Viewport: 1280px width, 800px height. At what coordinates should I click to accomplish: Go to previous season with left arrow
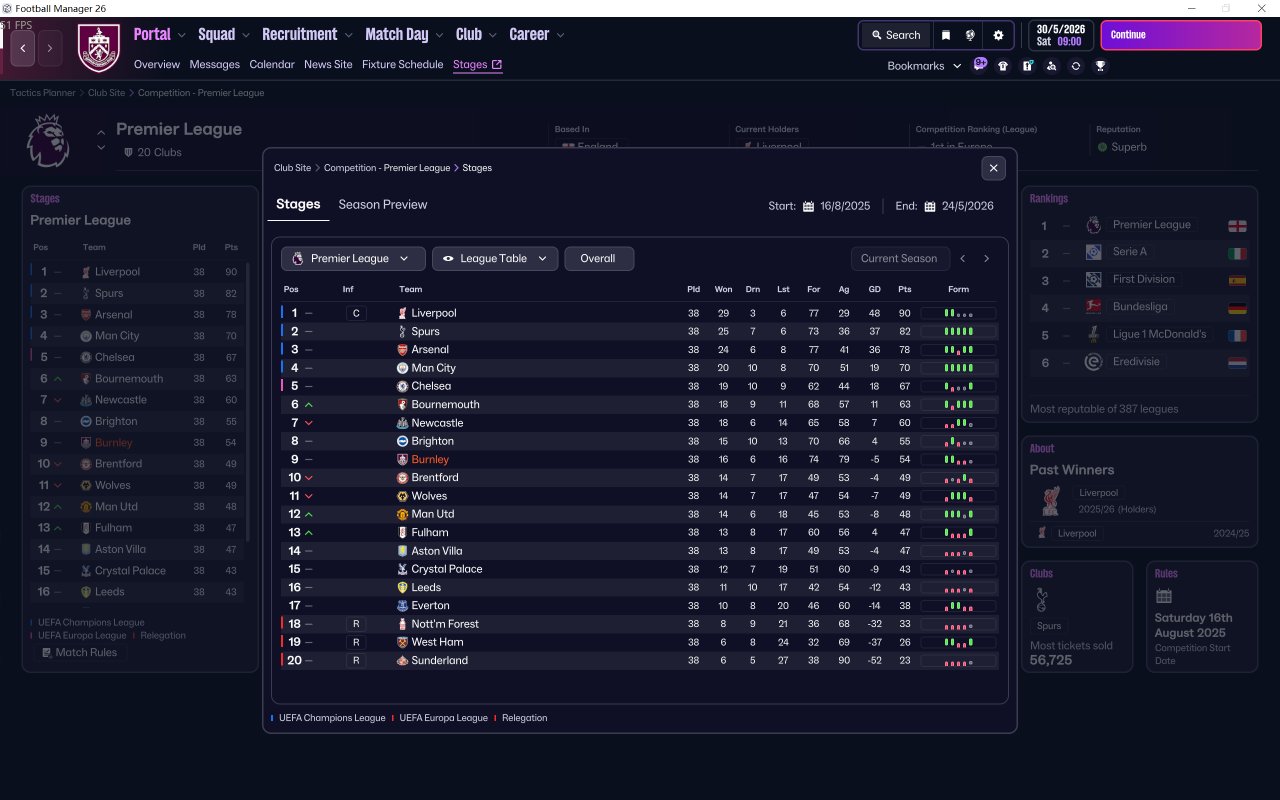963,259
